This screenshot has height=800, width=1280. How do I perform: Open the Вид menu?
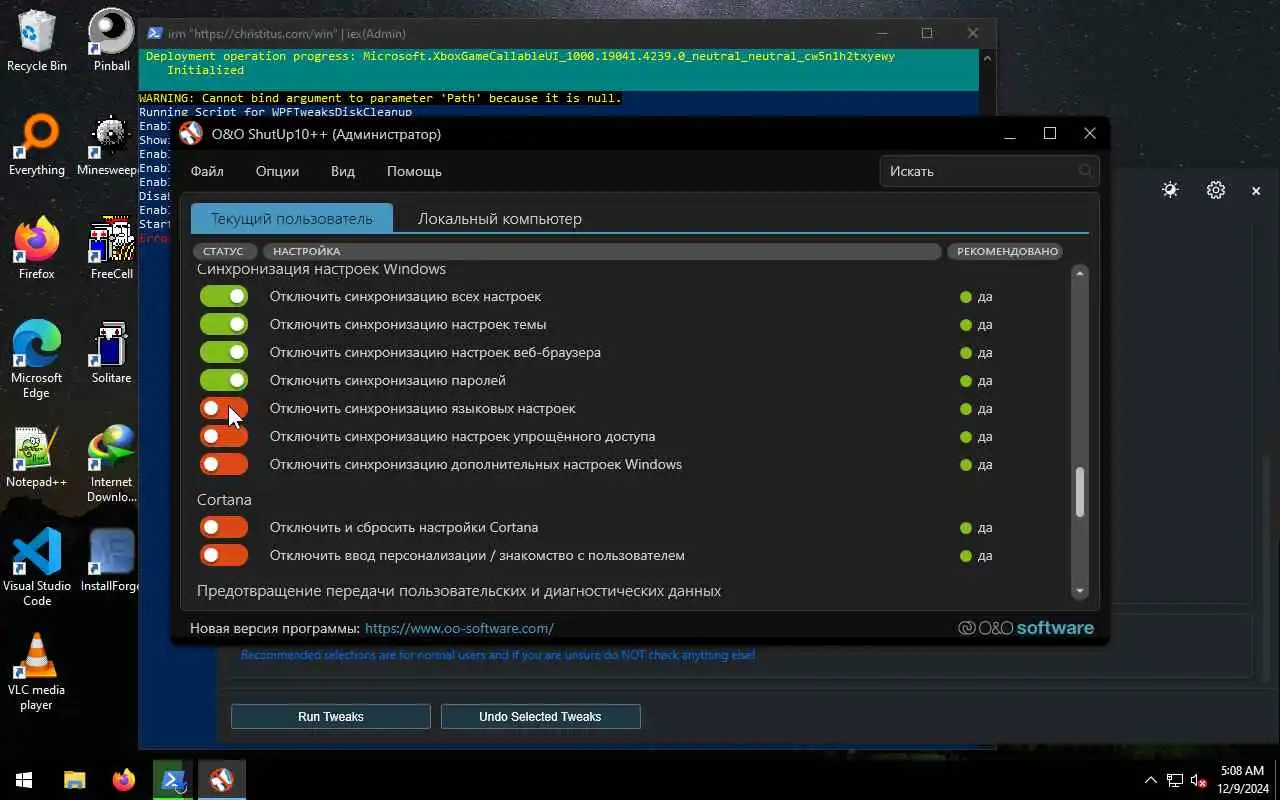tap(343, 171)
